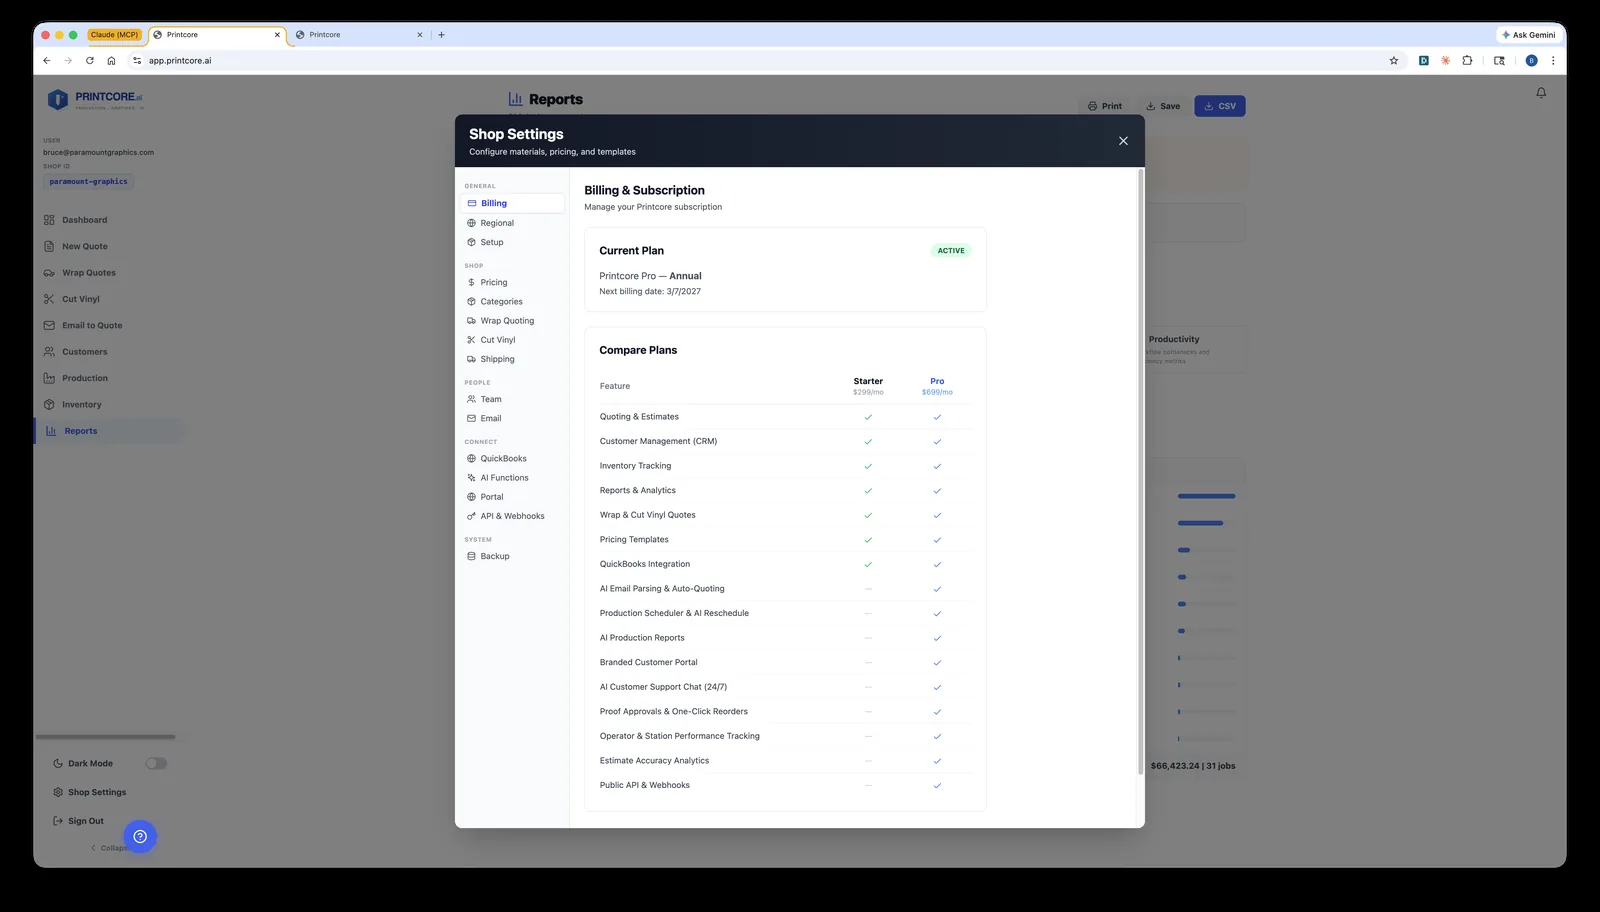Viewport: 1600px width, 912px height.
Task: Go back in the browser
Action: pyautogui.click(x=47, y=61)
